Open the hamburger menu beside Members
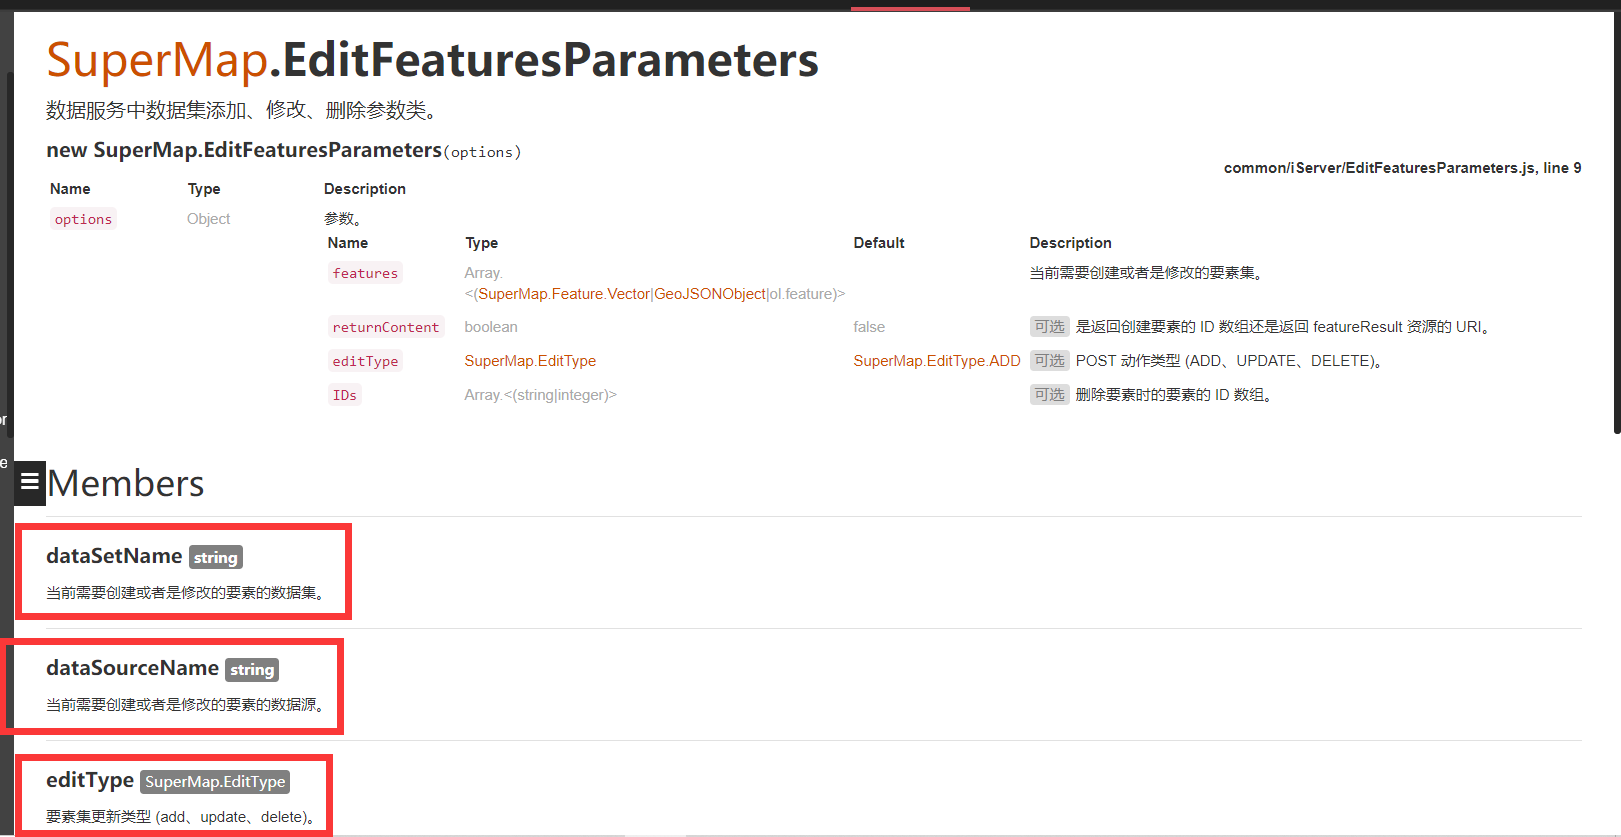The height and width of the screenshot is (837, 1621). pos(30,483)
